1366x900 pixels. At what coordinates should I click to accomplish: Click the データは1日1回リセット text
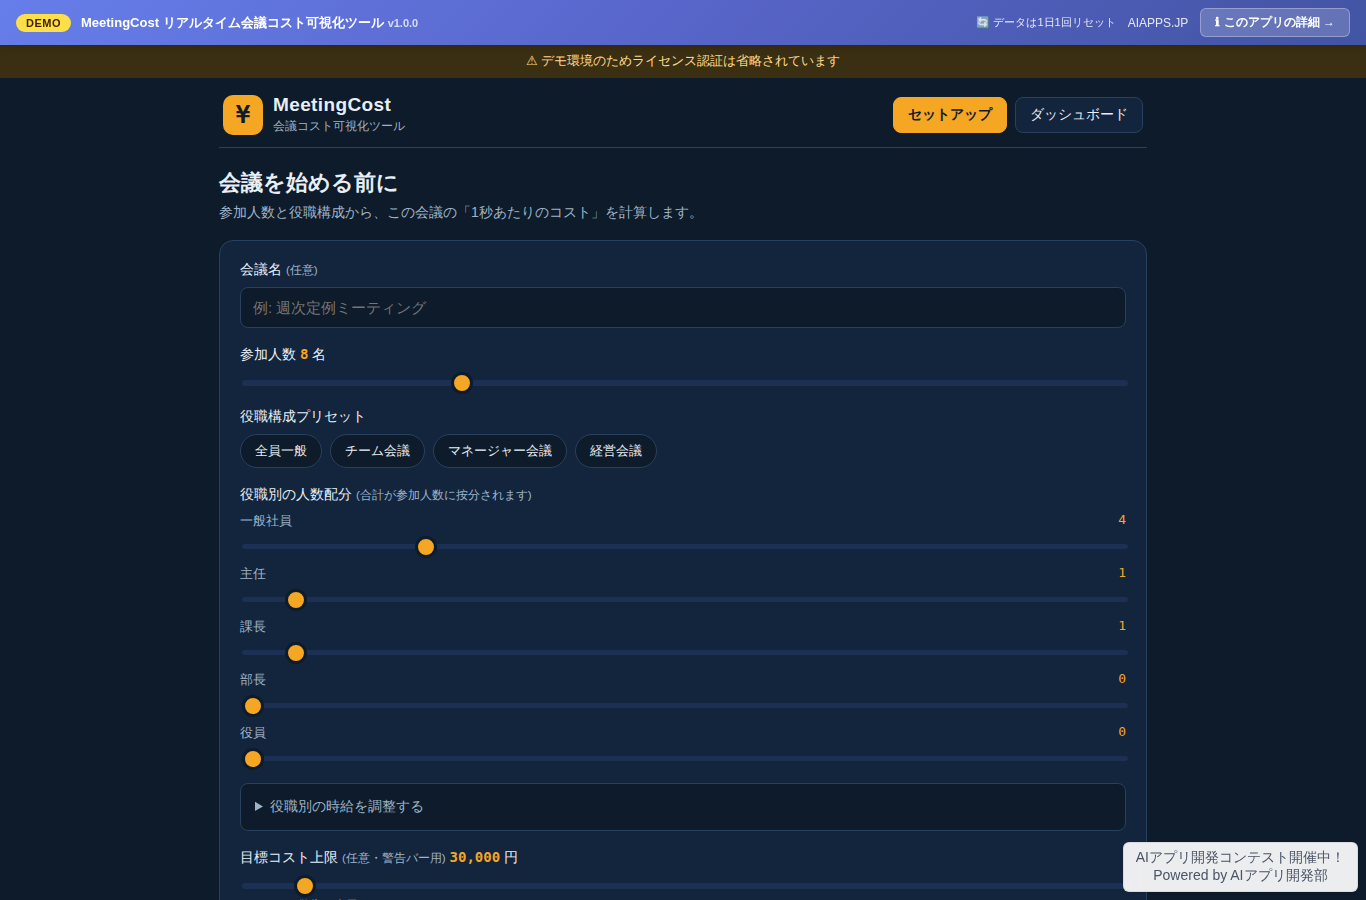(x=1045, y=23)
